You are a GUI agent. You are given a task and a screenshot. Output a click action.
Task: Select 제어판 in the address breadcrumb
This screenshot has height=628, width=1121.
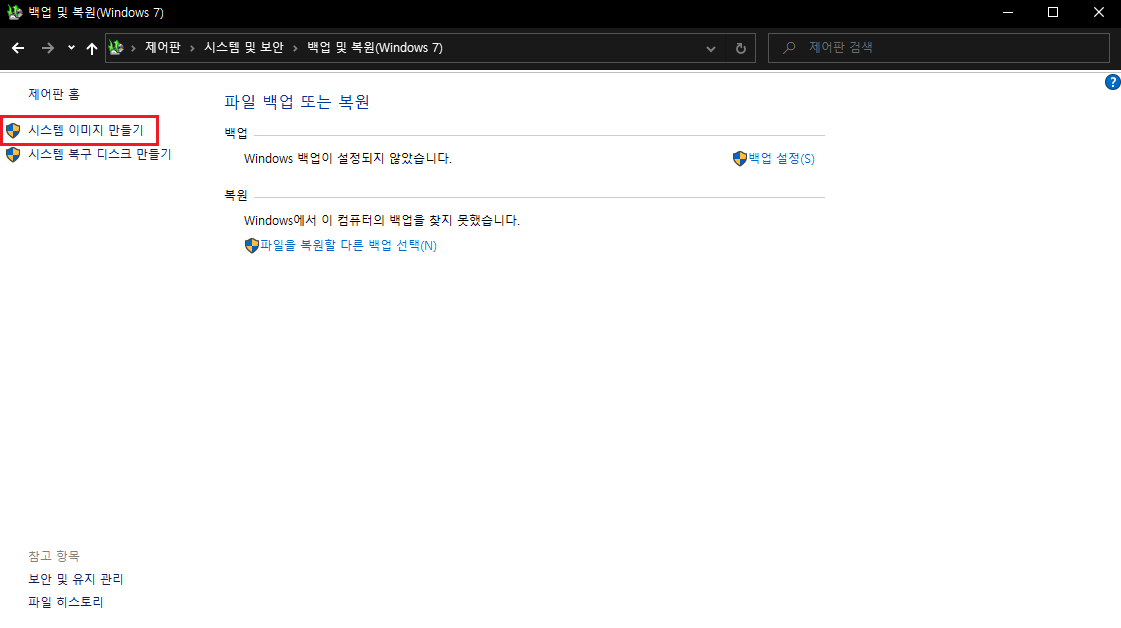point(162,48)
